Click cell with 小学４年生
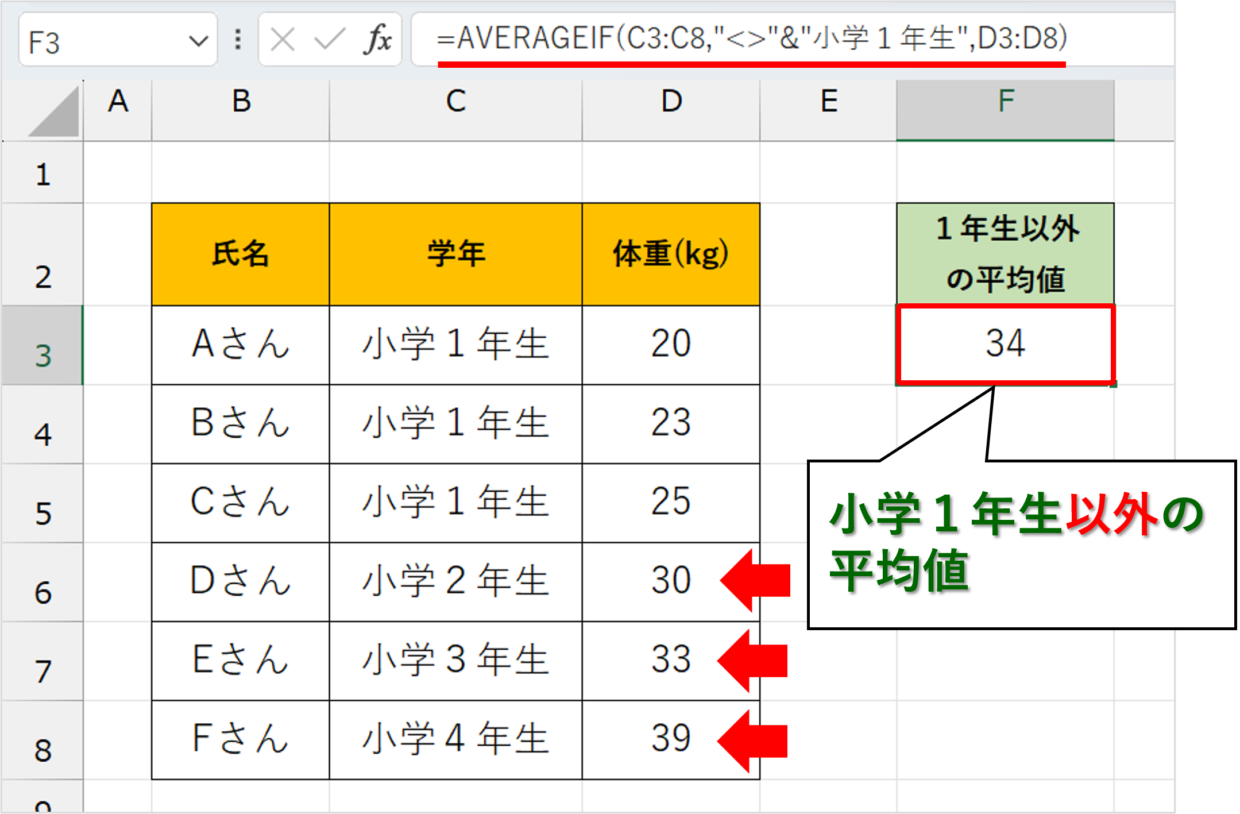This screenshot has height=814, width=1240. (456, 739)
